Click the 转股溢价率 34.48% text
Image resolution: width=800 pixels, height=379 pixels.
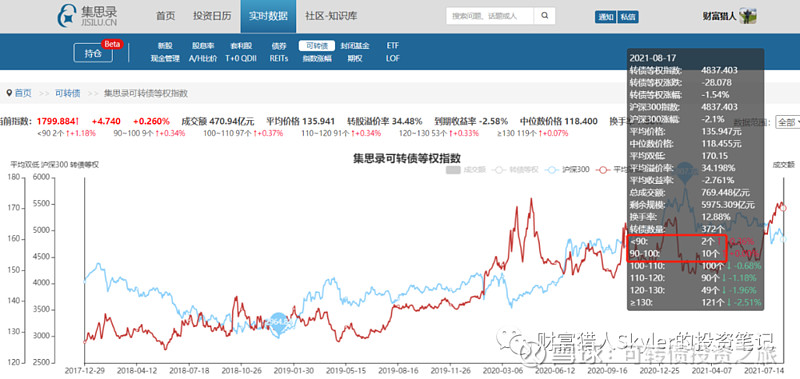click(385, 121)
